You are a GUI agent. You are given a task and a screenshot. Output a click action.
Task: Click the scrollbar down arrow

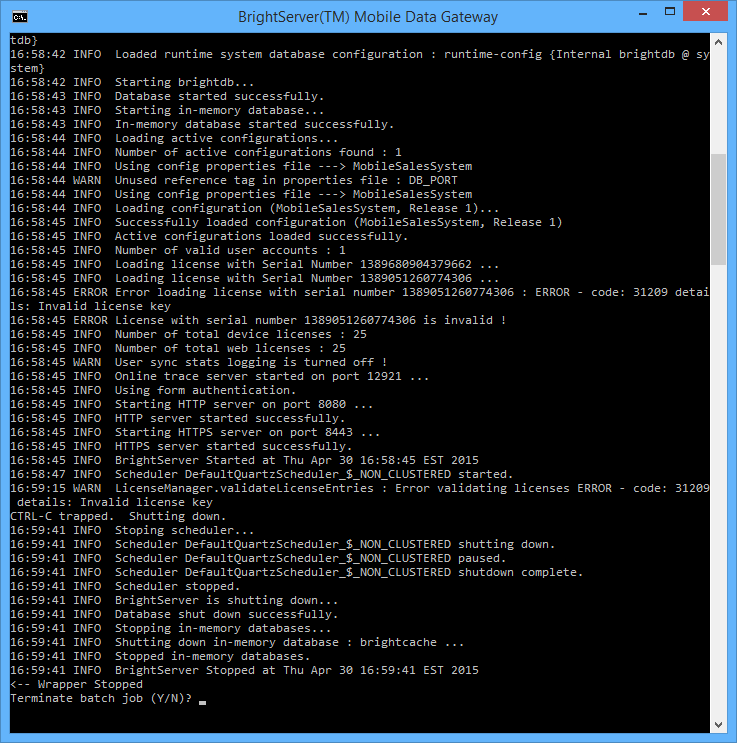tap(719, 724)
